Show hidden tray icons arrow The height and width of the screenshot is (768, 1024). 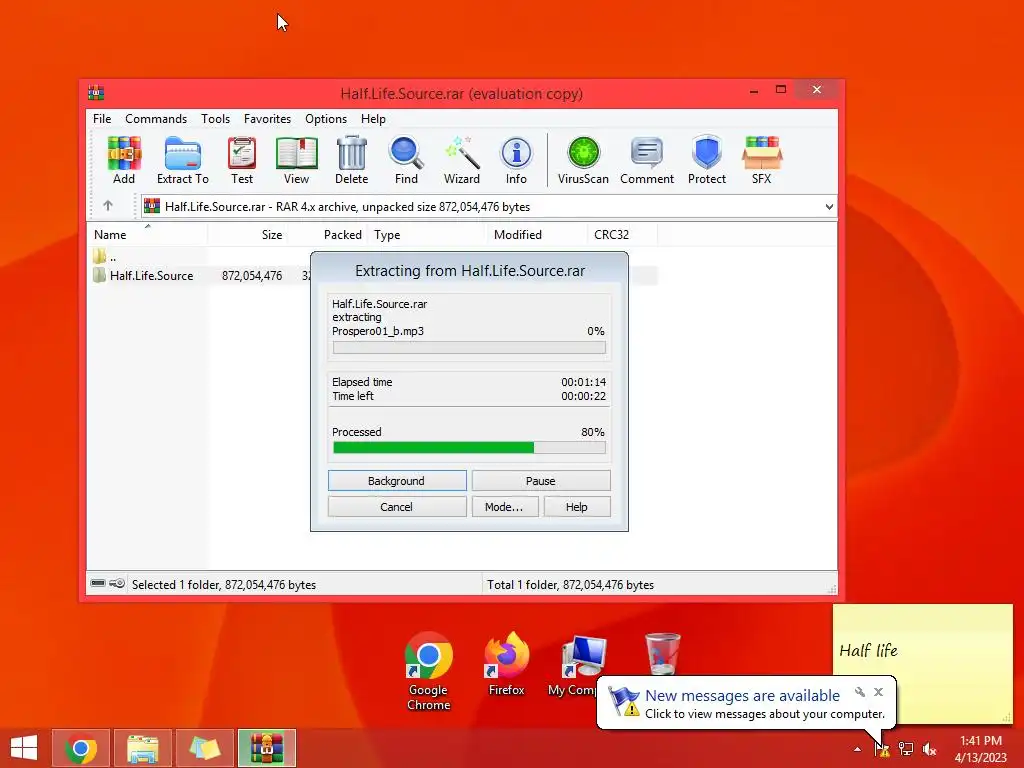click(857, 750)
